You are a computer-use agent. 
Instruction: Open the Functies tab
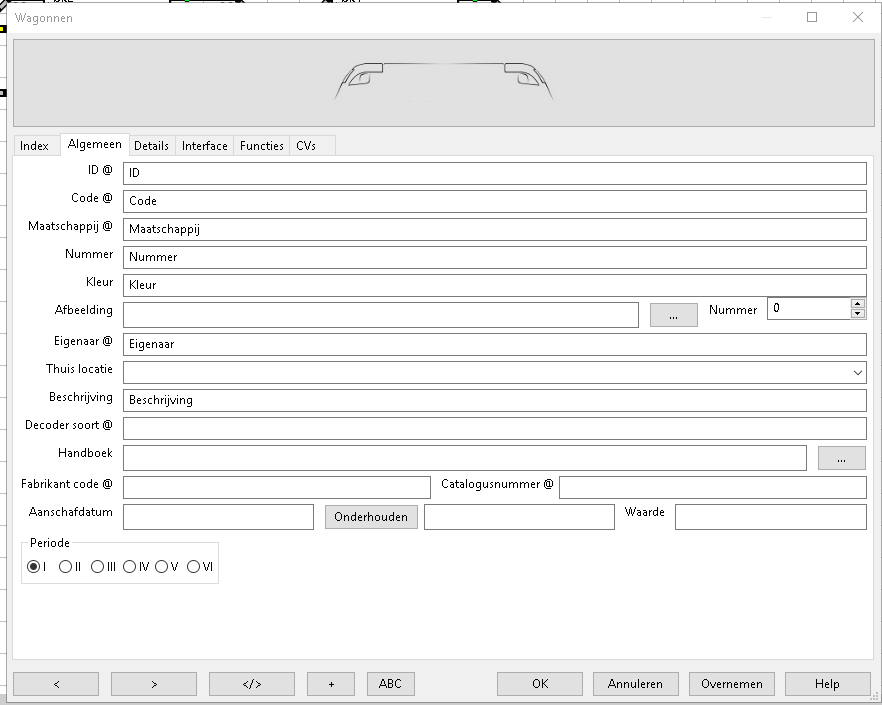tap(261, 146)
